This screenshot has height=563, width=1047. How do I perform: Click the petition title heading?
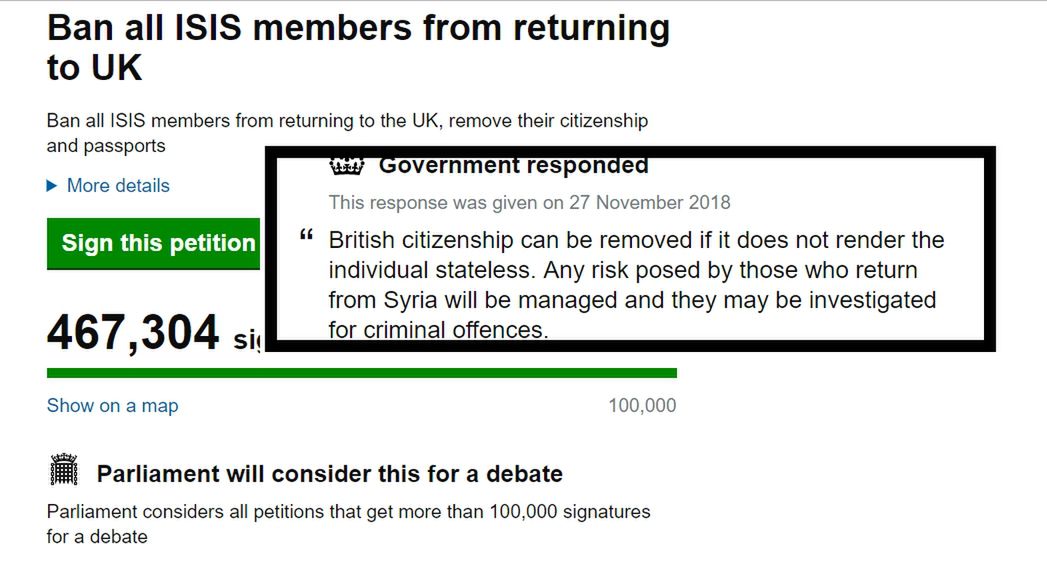click(x=358, y=47)
